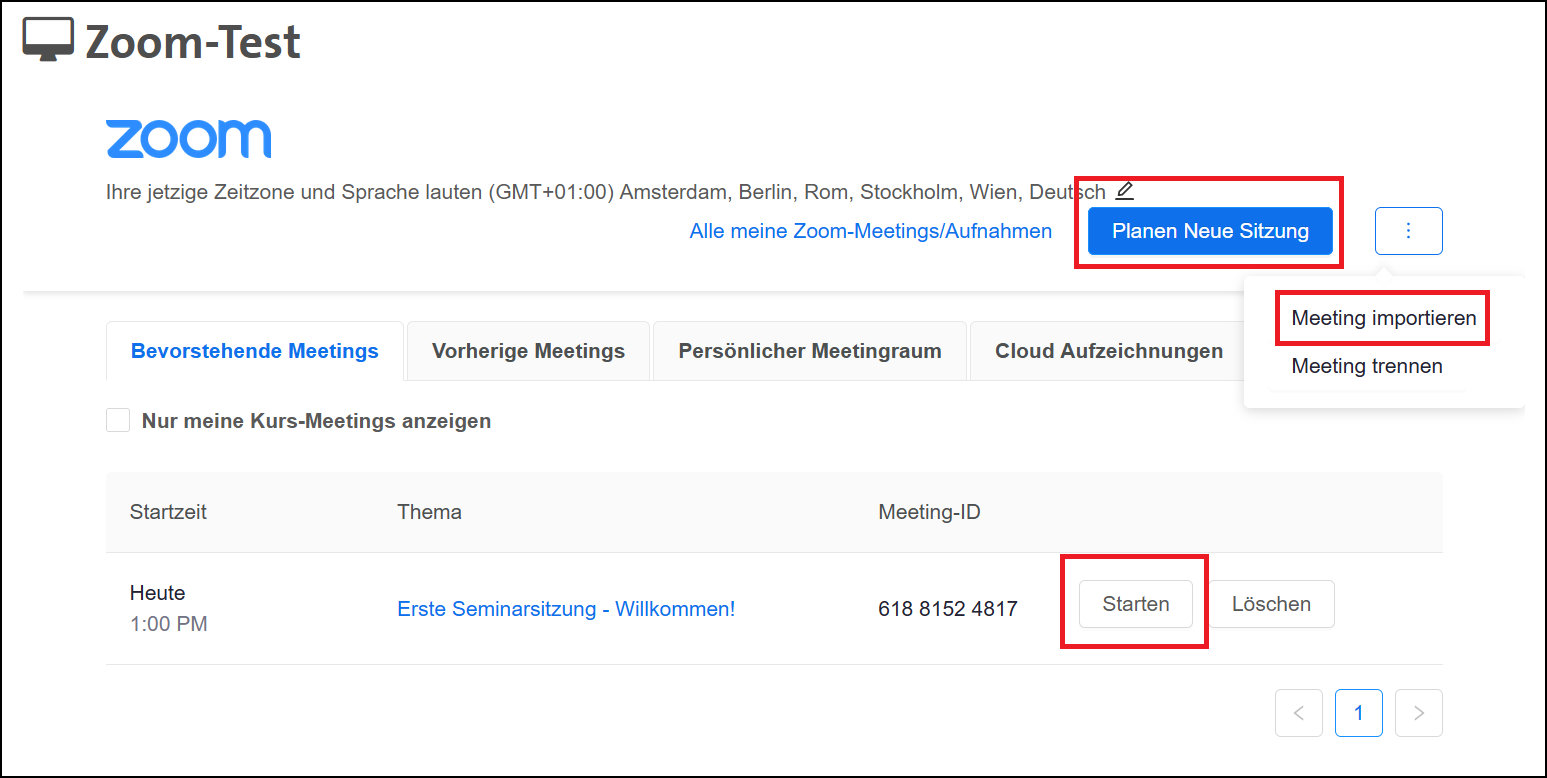Open the 'Persönlicher Meetingraum' tab
This screenshot has width=1547, height=778.
(809, 351)
